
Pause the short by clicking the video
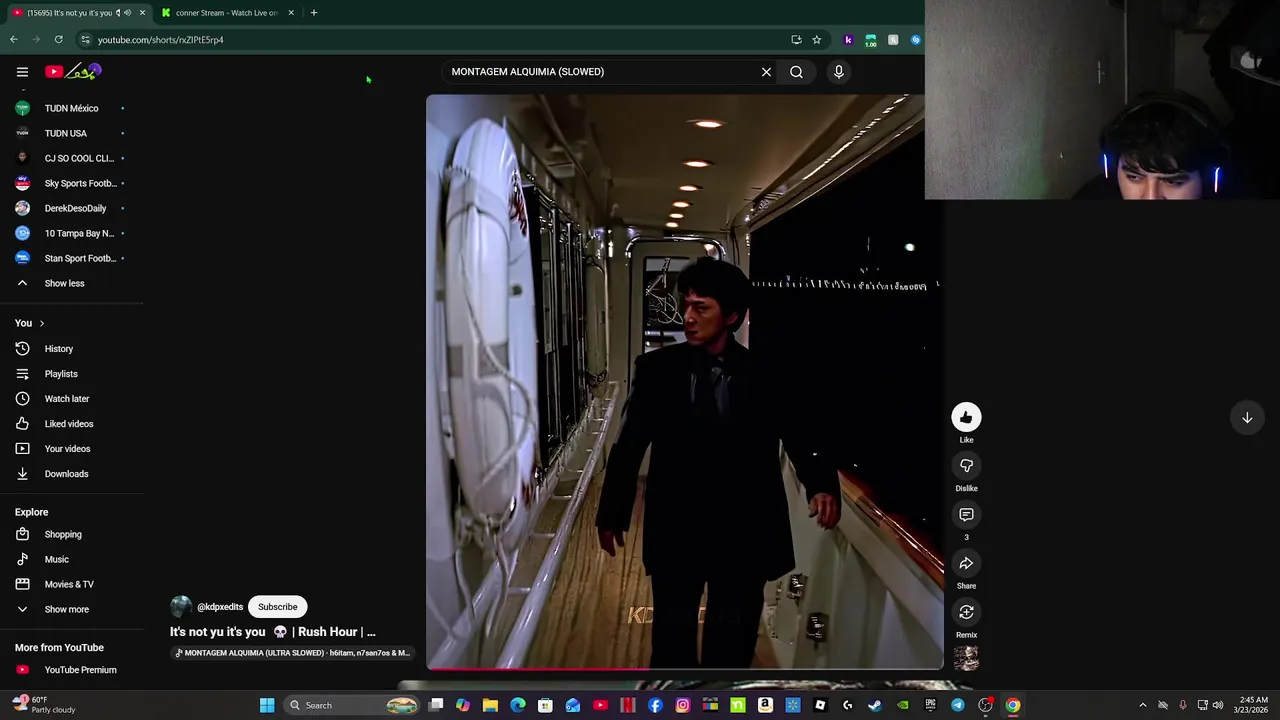point(685,380)
